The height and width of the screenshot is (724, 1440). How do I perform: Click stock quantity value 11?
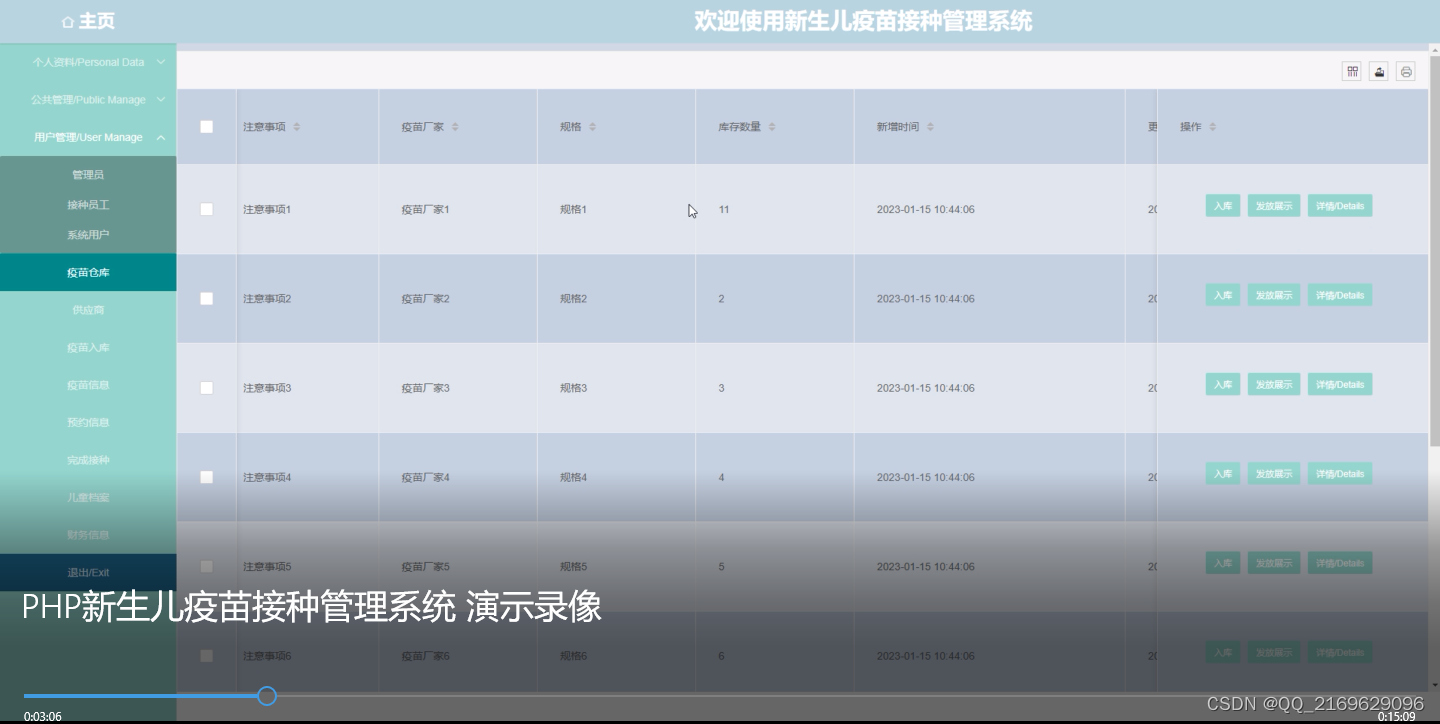(724, 209)
